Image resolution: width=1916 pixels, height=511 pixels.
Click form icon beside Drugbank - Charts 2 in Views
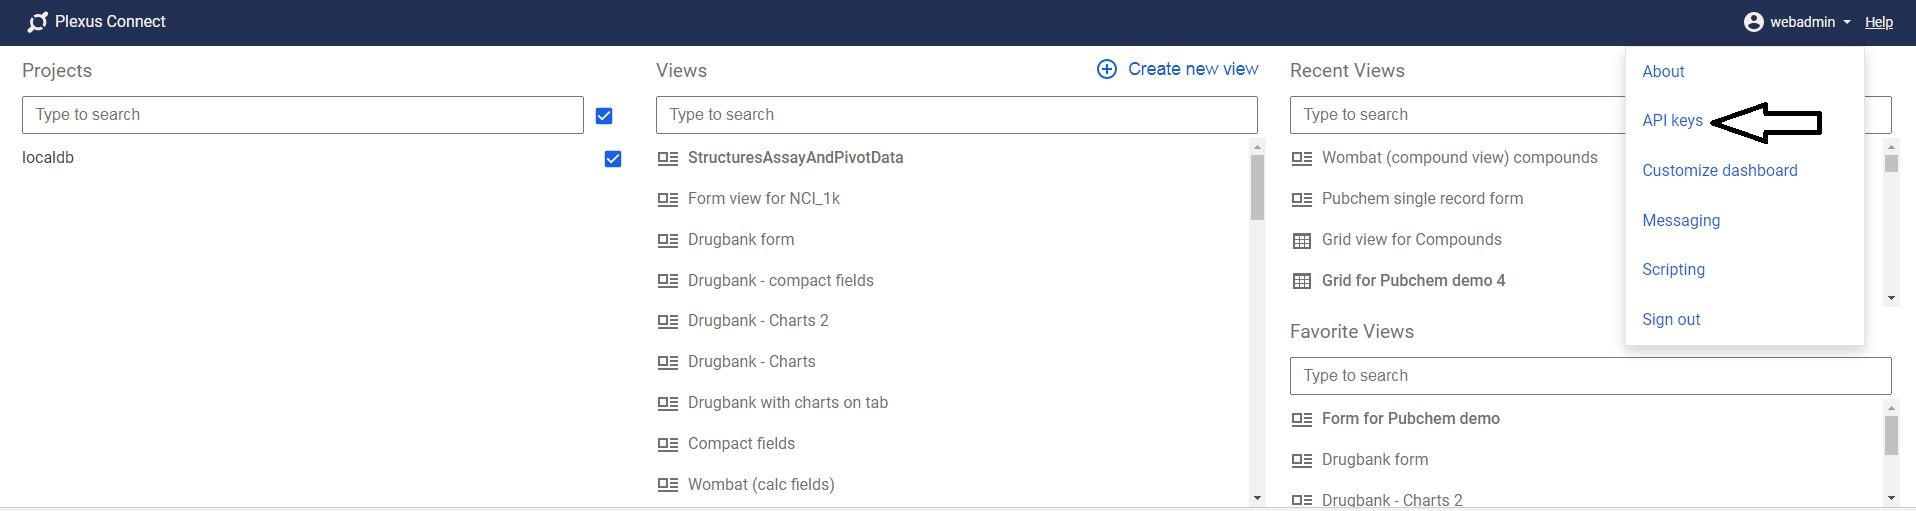tap(668, 321)
